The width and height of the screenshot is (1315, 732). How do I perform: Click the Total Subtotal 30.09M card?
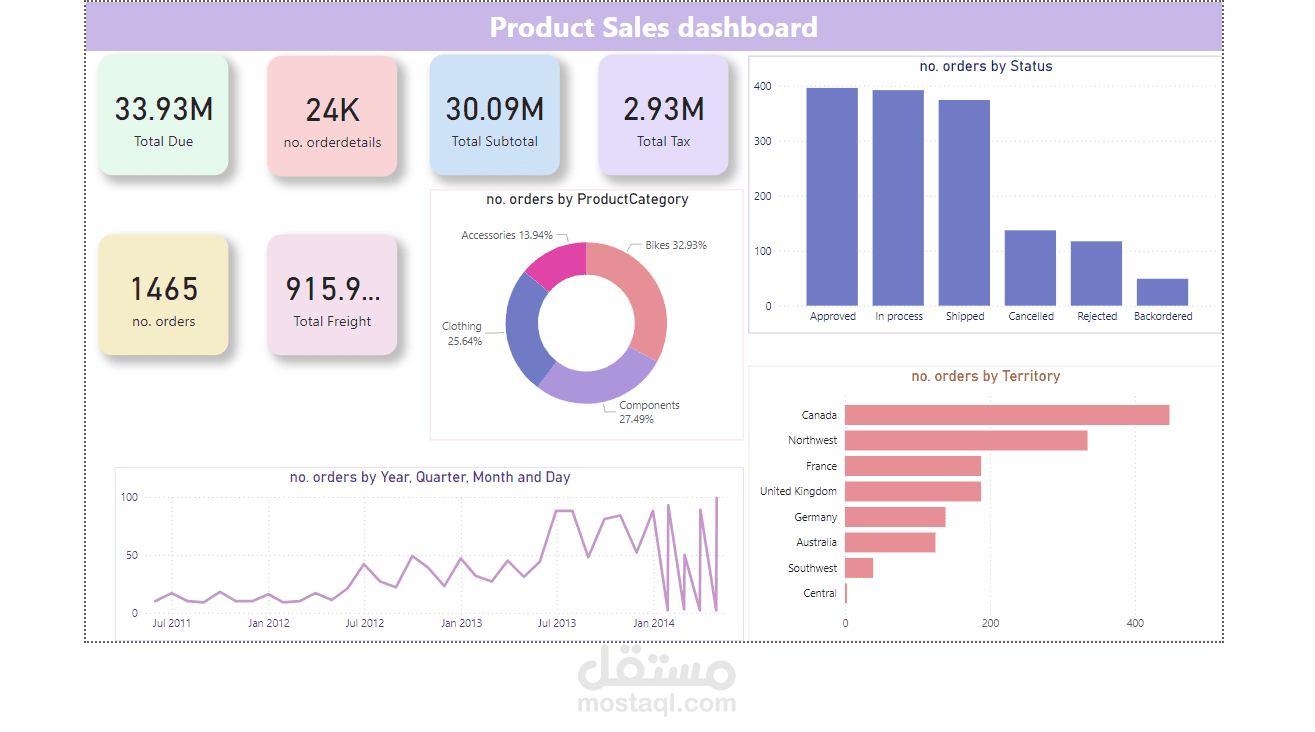(495, 116)
